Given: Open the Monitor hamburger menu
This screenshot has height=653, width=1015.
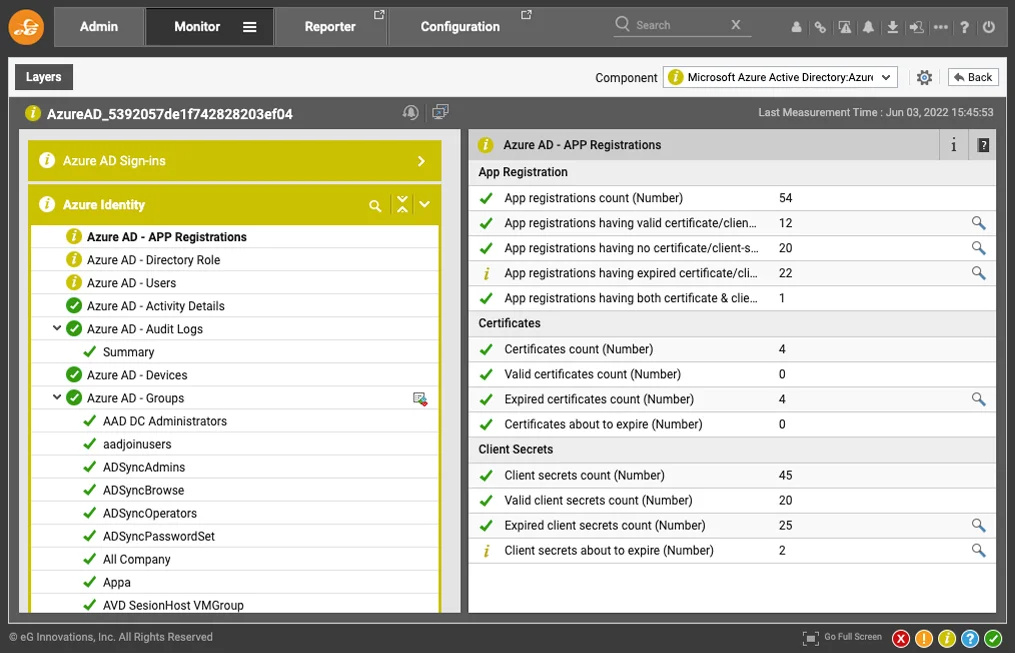Looking at the screenshot, I should 249,27.
